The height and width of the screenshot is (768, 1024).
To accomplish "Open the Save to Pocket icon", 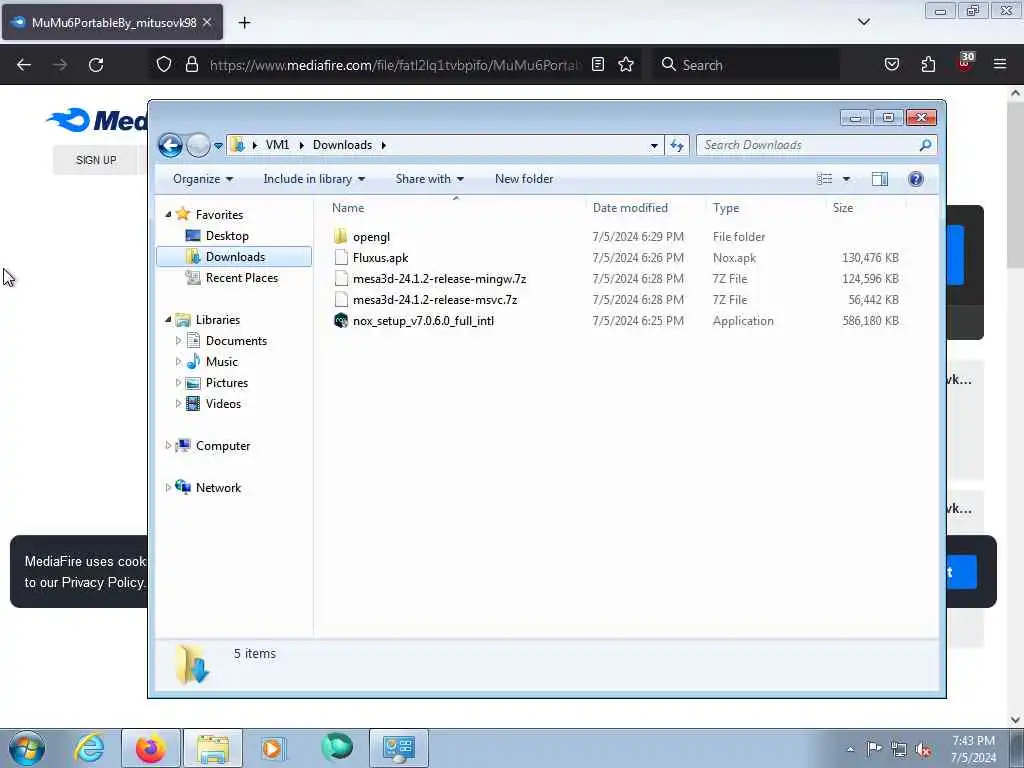I will (x=891, y=65).
